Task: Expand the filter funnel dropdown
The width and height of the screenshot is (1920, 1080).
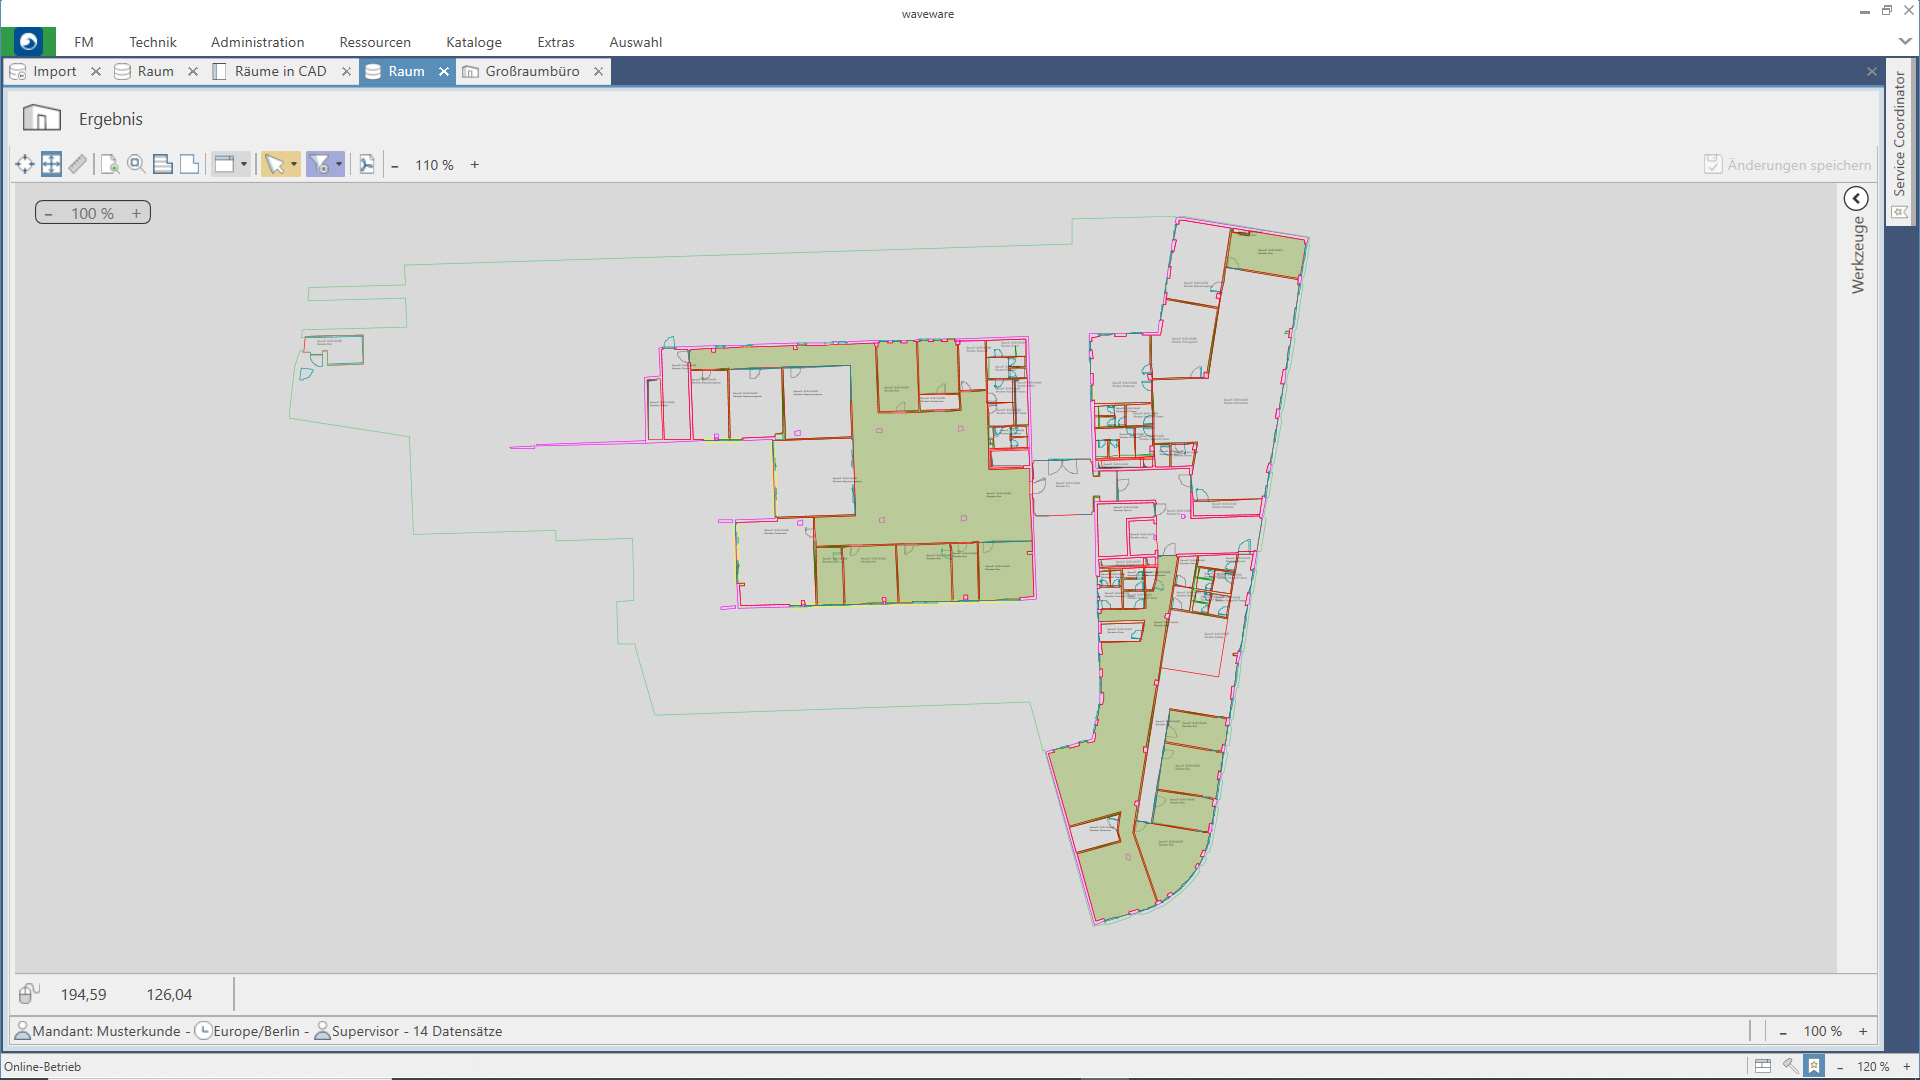Action: [x=339, y=165]
